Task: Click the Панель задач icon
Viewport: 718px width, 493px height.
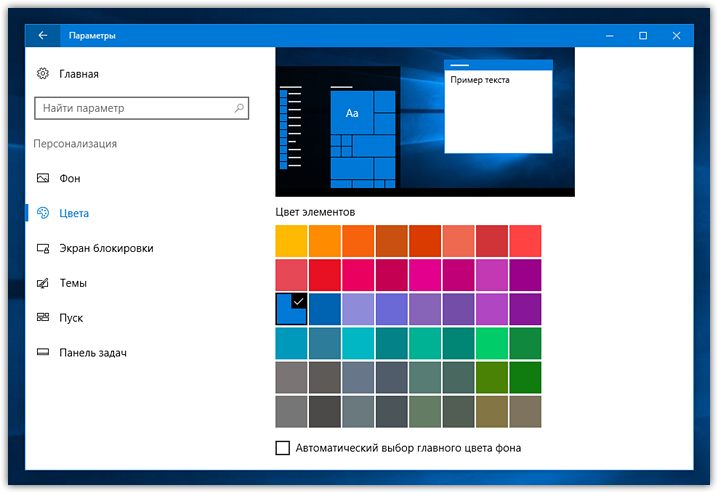Action: coord(43,352)
